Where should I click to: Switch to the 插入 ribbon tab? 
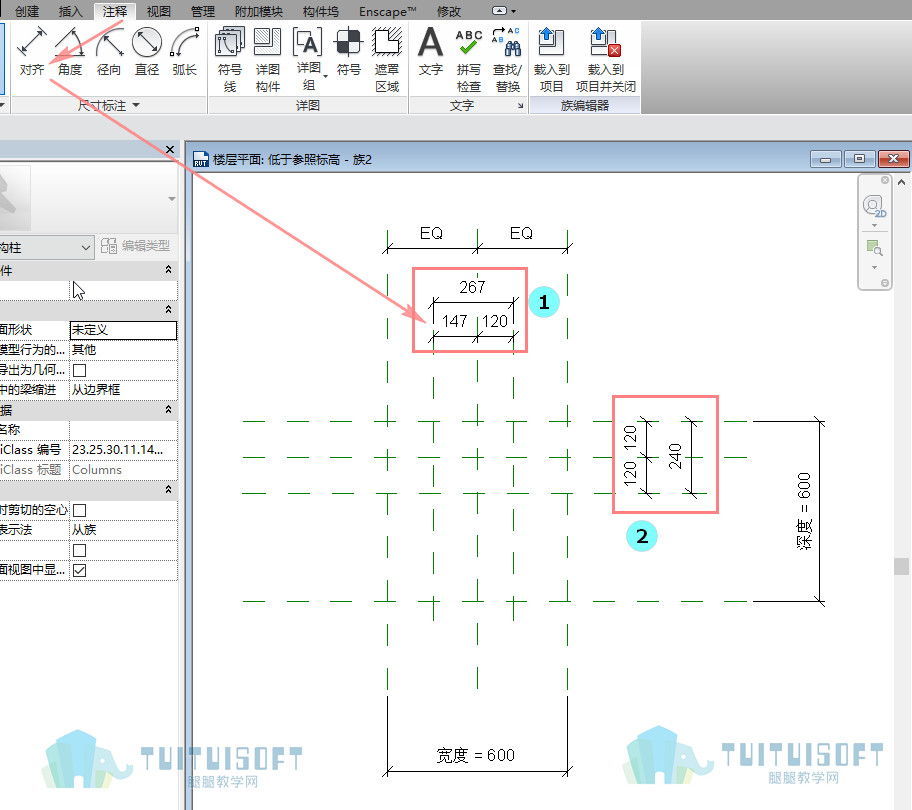(70, 11)
